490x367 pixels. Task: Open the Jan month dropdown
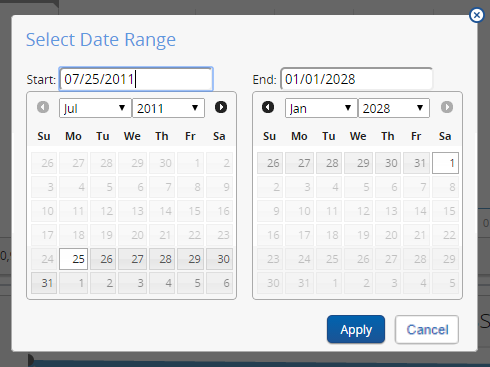pyautogui.click(x=321, y=108)
